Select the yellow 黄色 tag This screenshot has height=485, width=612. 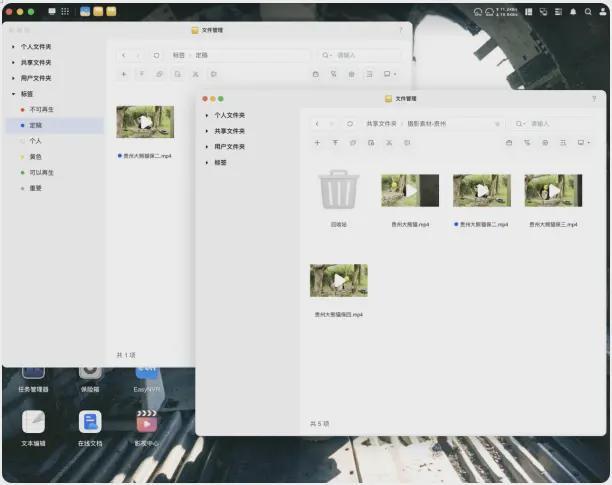[55, 156]
